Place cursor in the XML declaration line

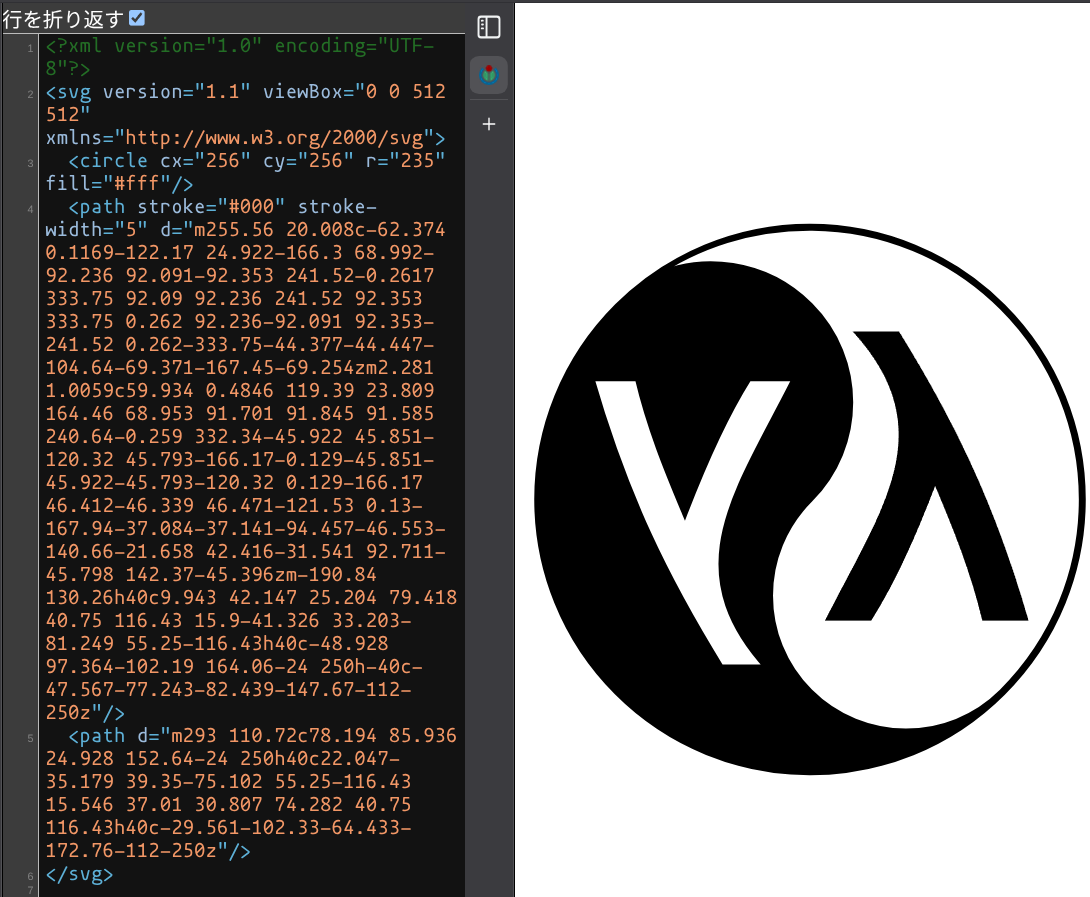pyautogui.click(x=240, y=57)
